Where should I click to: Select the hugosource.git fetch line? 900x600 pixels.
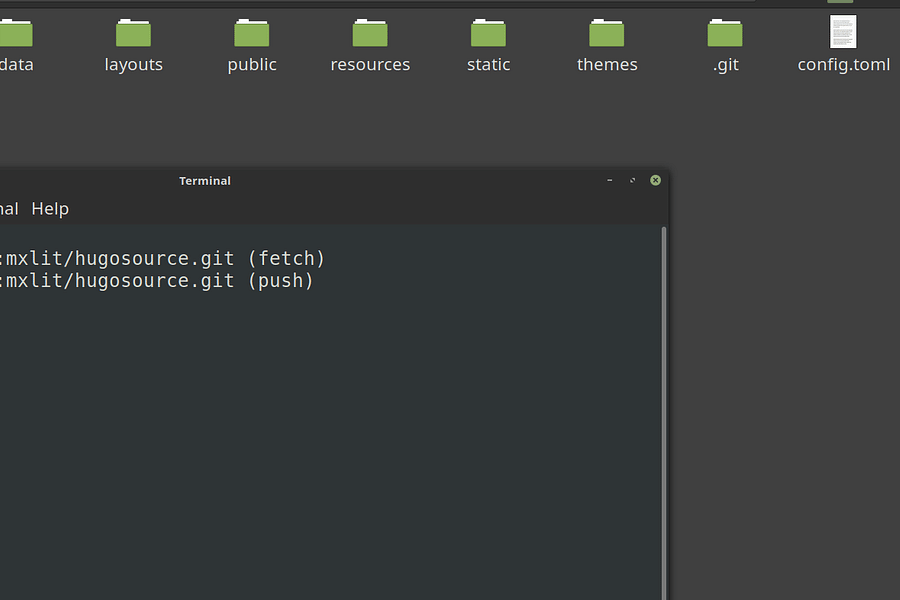pyautogui.click(x=160, y=258)
